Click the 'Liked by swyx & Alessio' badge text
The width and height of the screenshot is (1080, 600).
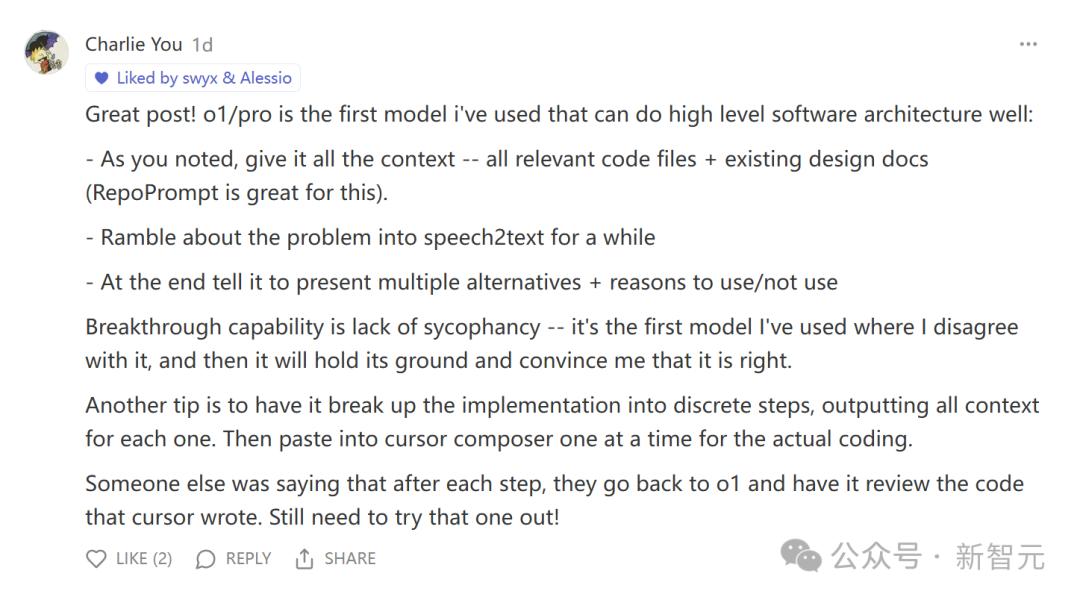204,78
